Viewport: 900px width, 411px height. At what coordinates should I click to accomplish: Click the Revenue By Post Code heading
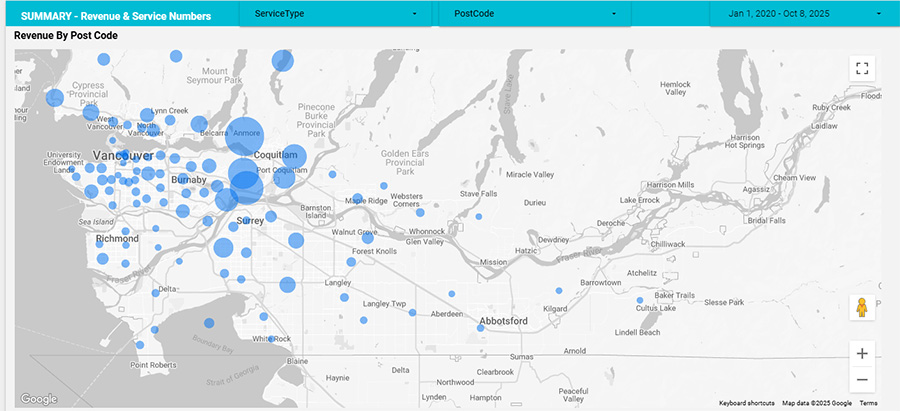coord(71,36)
